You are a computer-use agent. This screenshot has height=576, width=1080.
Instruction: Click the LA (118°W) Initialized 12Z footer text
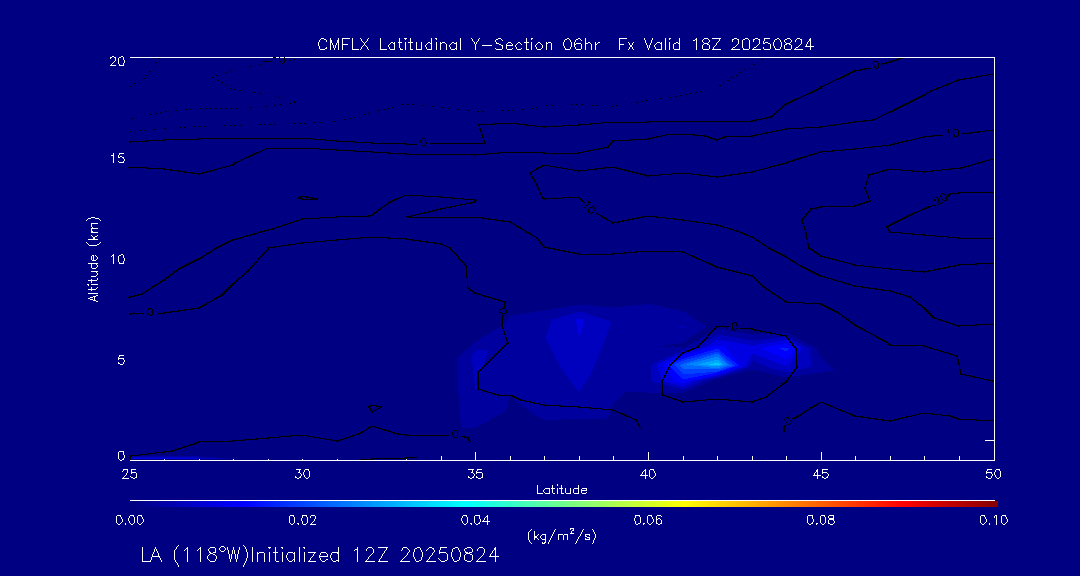click(319, 556)
